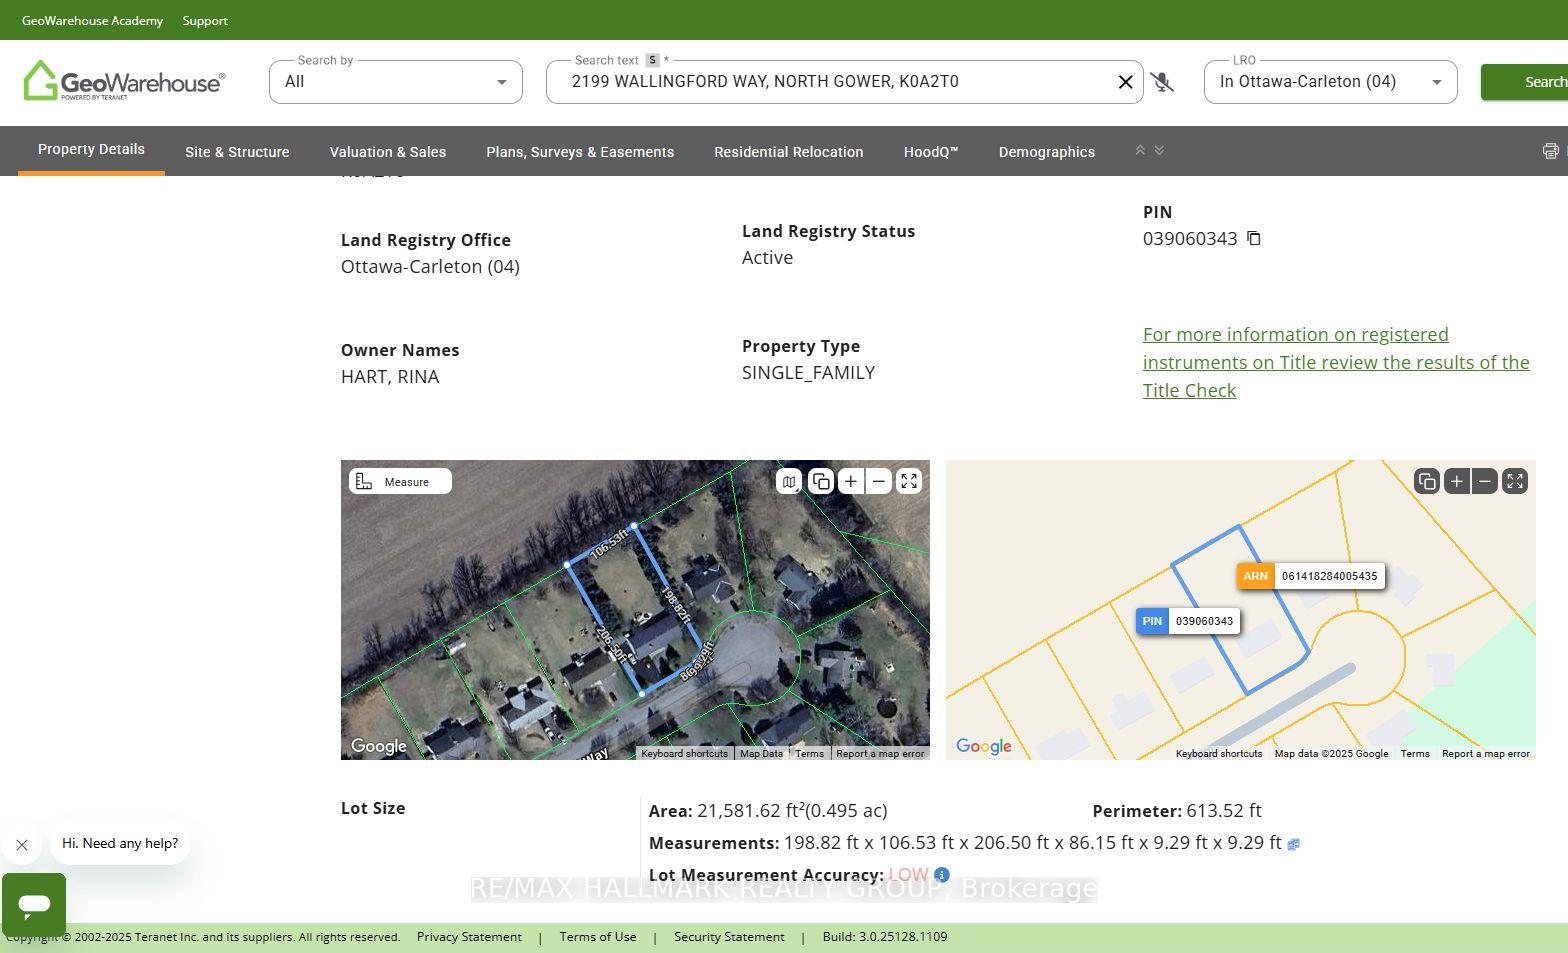
Task: Open the Privacy Statement link
Action: 469,937
